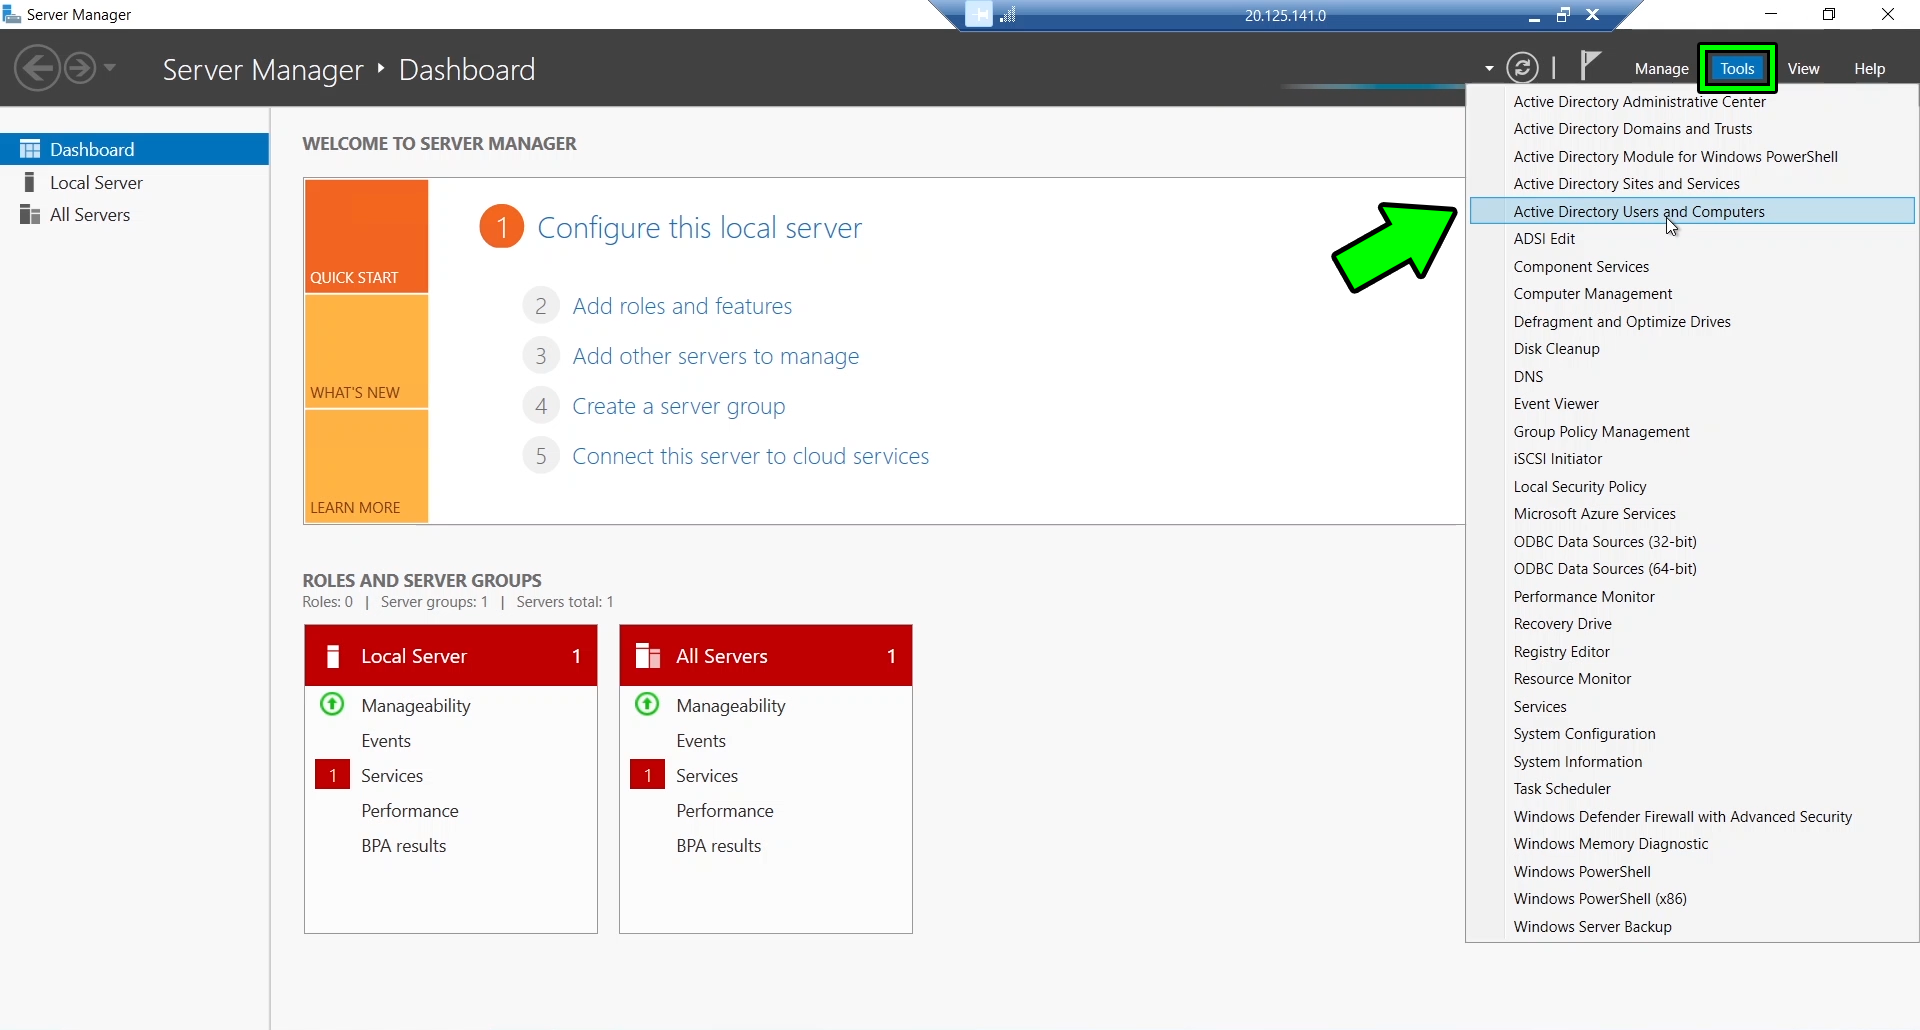Click the Local Server tile header icon

(332, 655)
